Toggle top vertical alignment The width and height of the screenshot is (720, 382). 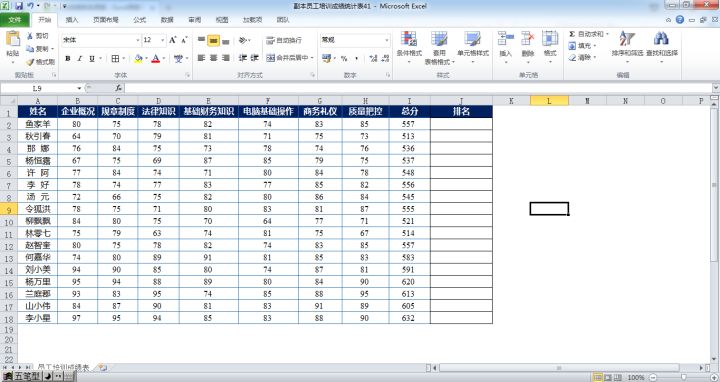point(201,40)
